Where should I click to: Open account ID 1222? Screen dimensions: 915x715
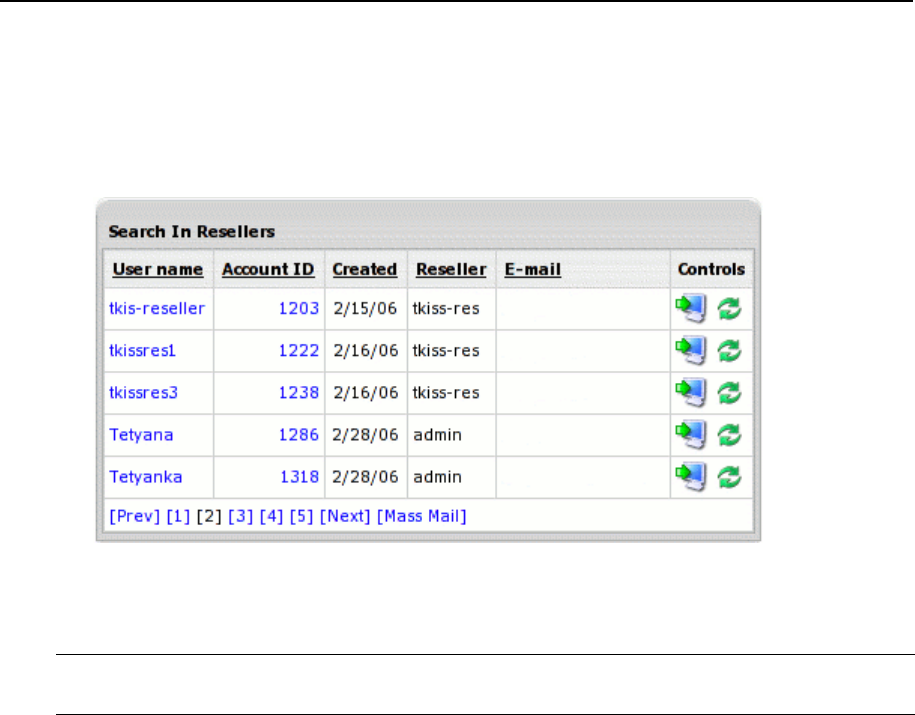click(x=299, y=350)
